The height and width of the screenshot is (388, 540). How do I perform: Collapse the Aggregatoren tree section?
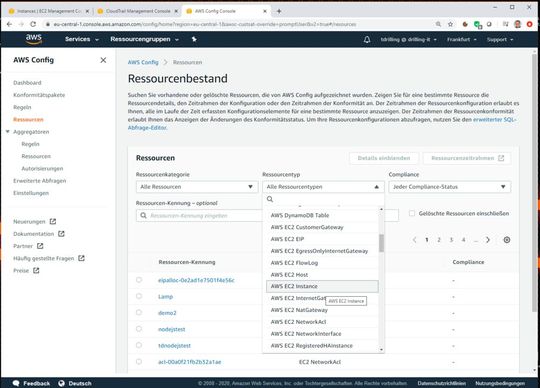coord(8,132)
